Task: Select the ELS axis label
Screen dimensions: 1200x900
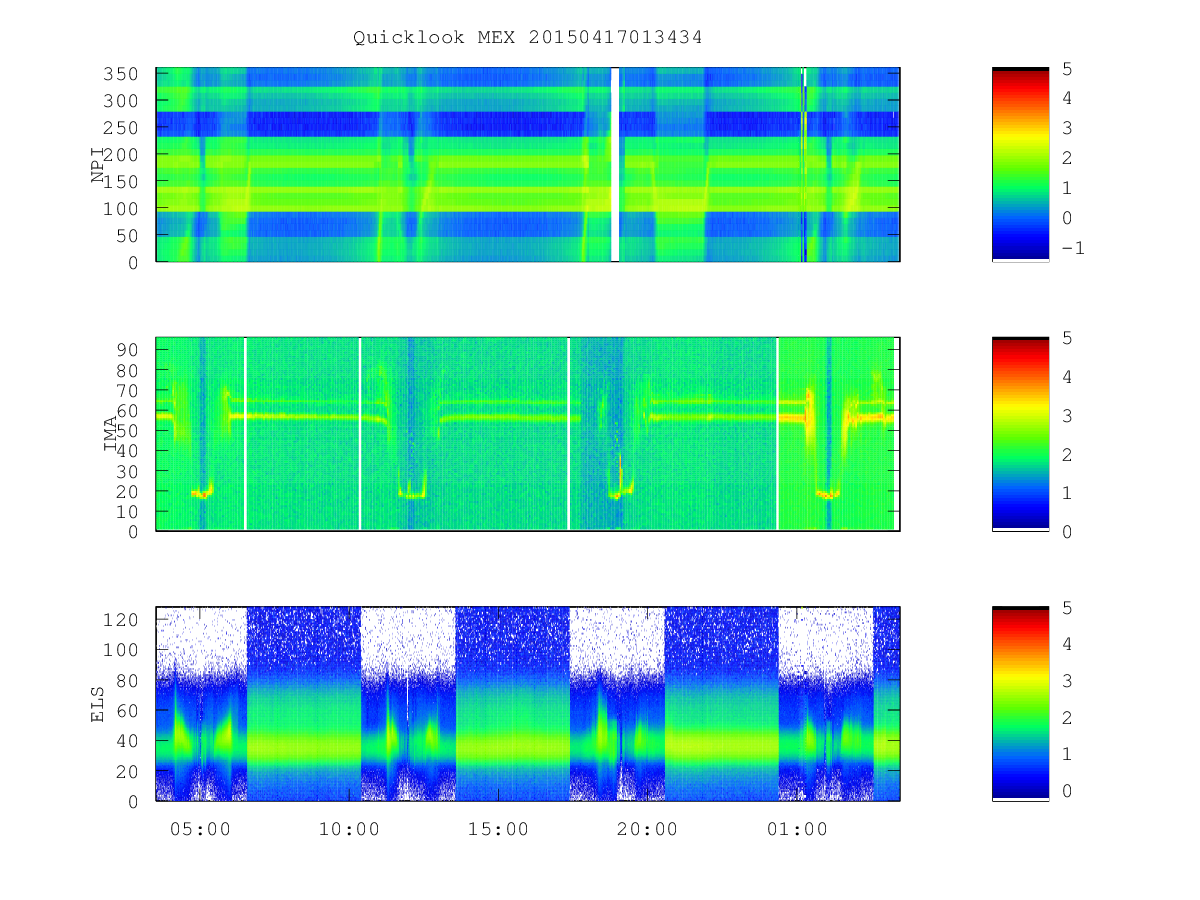Action: 98,704
